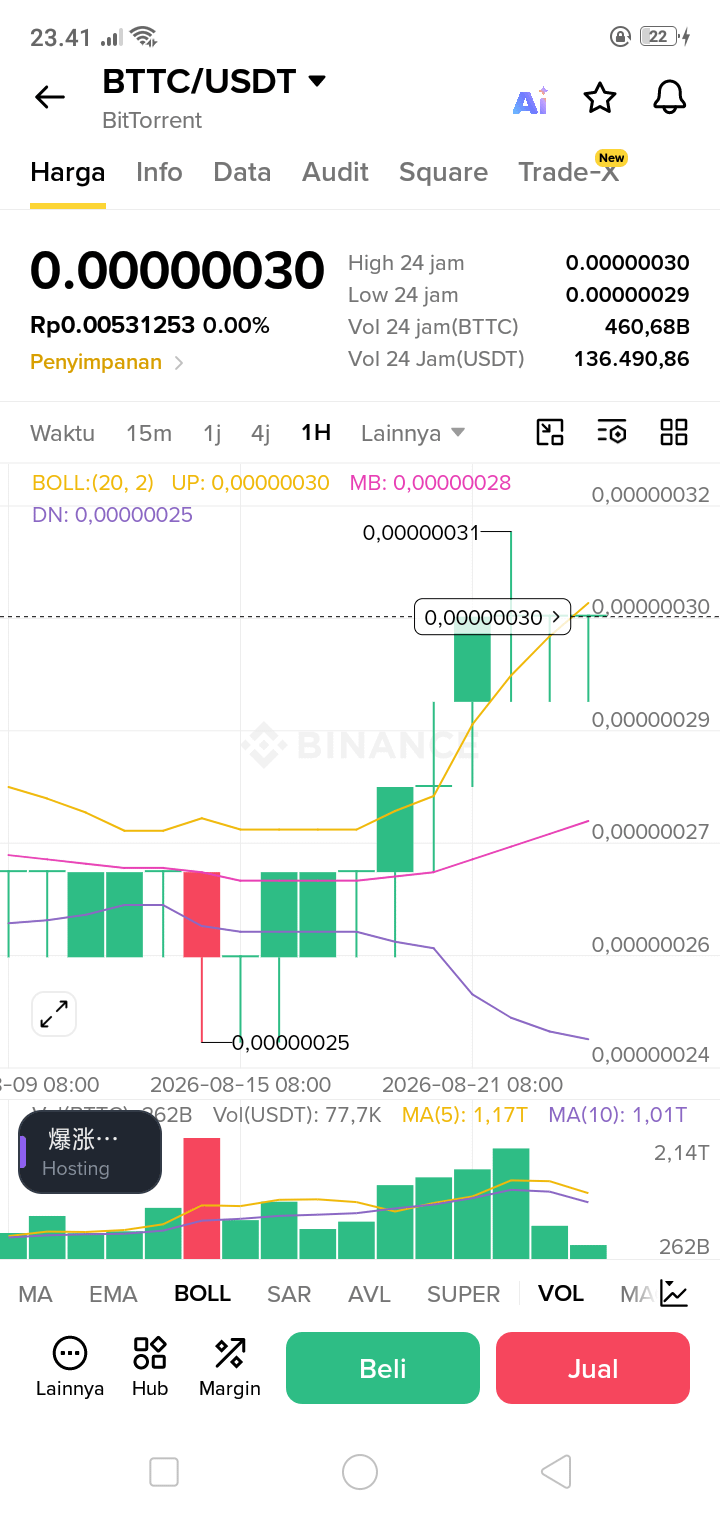Tap the 2026-08-15 08:00 date label
This screenshot has height=1520, width=720.
[240, 1085]
